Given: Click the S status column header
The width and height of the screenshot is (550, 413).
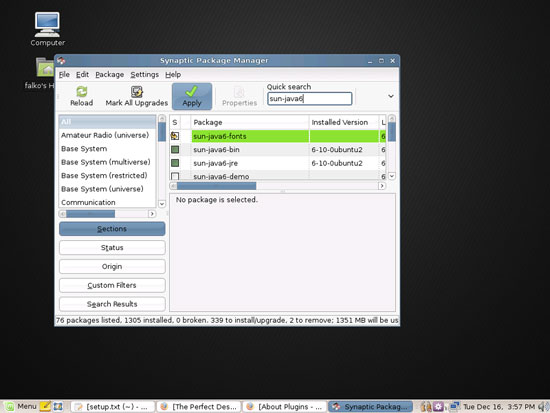Looking at the screenshot, I should (x=175, y=122).
